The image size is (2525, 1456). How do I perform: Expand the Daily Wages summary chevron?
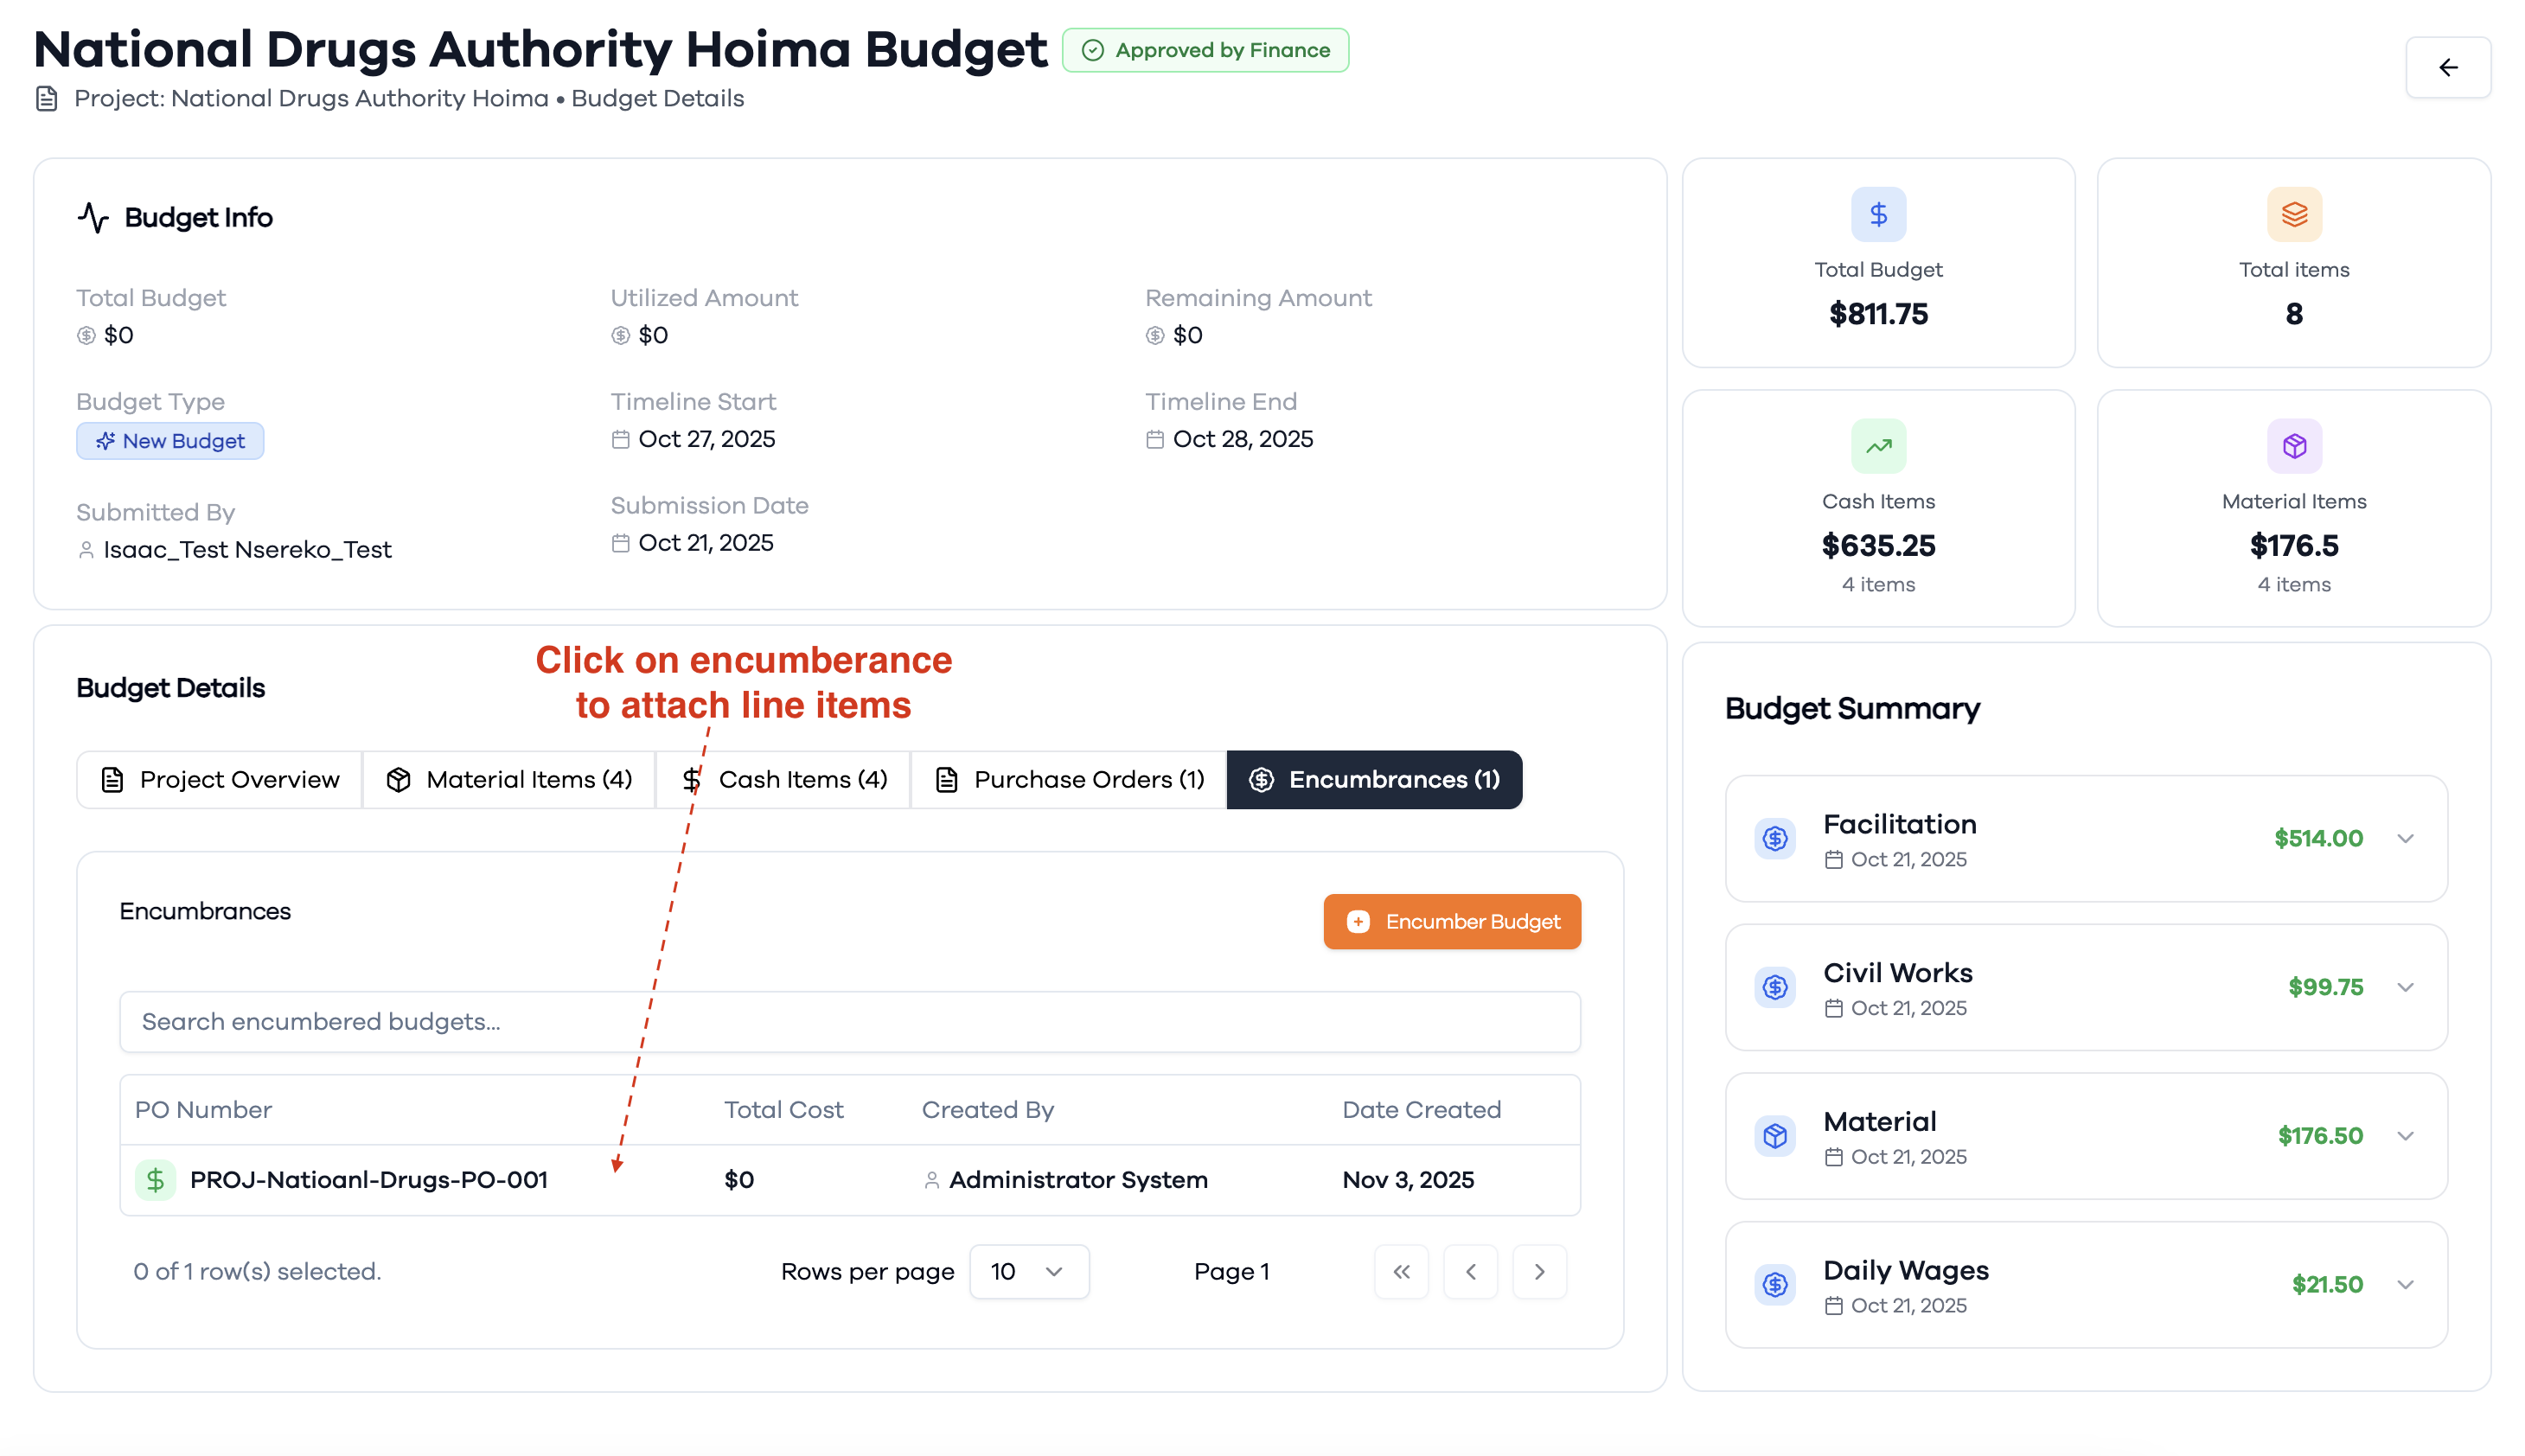[2405, 1285]
